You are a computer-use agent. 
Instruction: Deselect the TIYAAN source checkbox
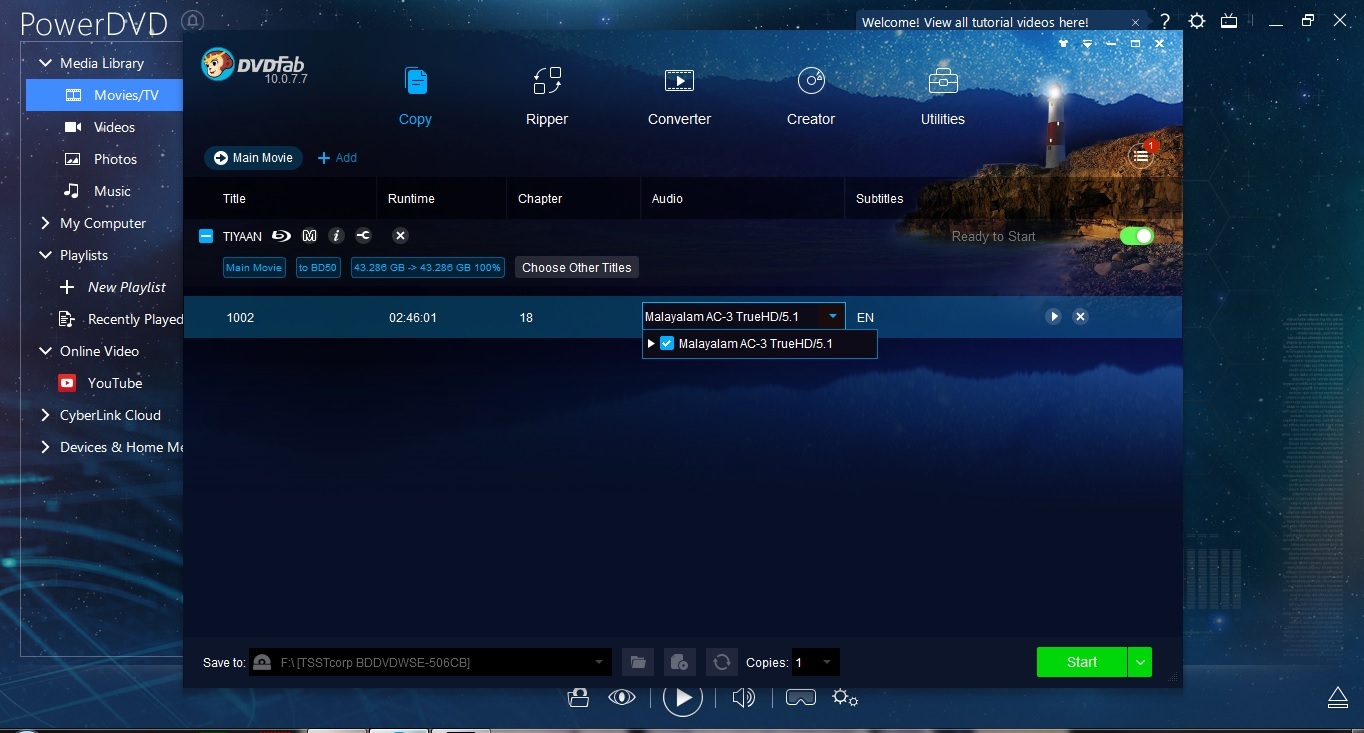206,236
